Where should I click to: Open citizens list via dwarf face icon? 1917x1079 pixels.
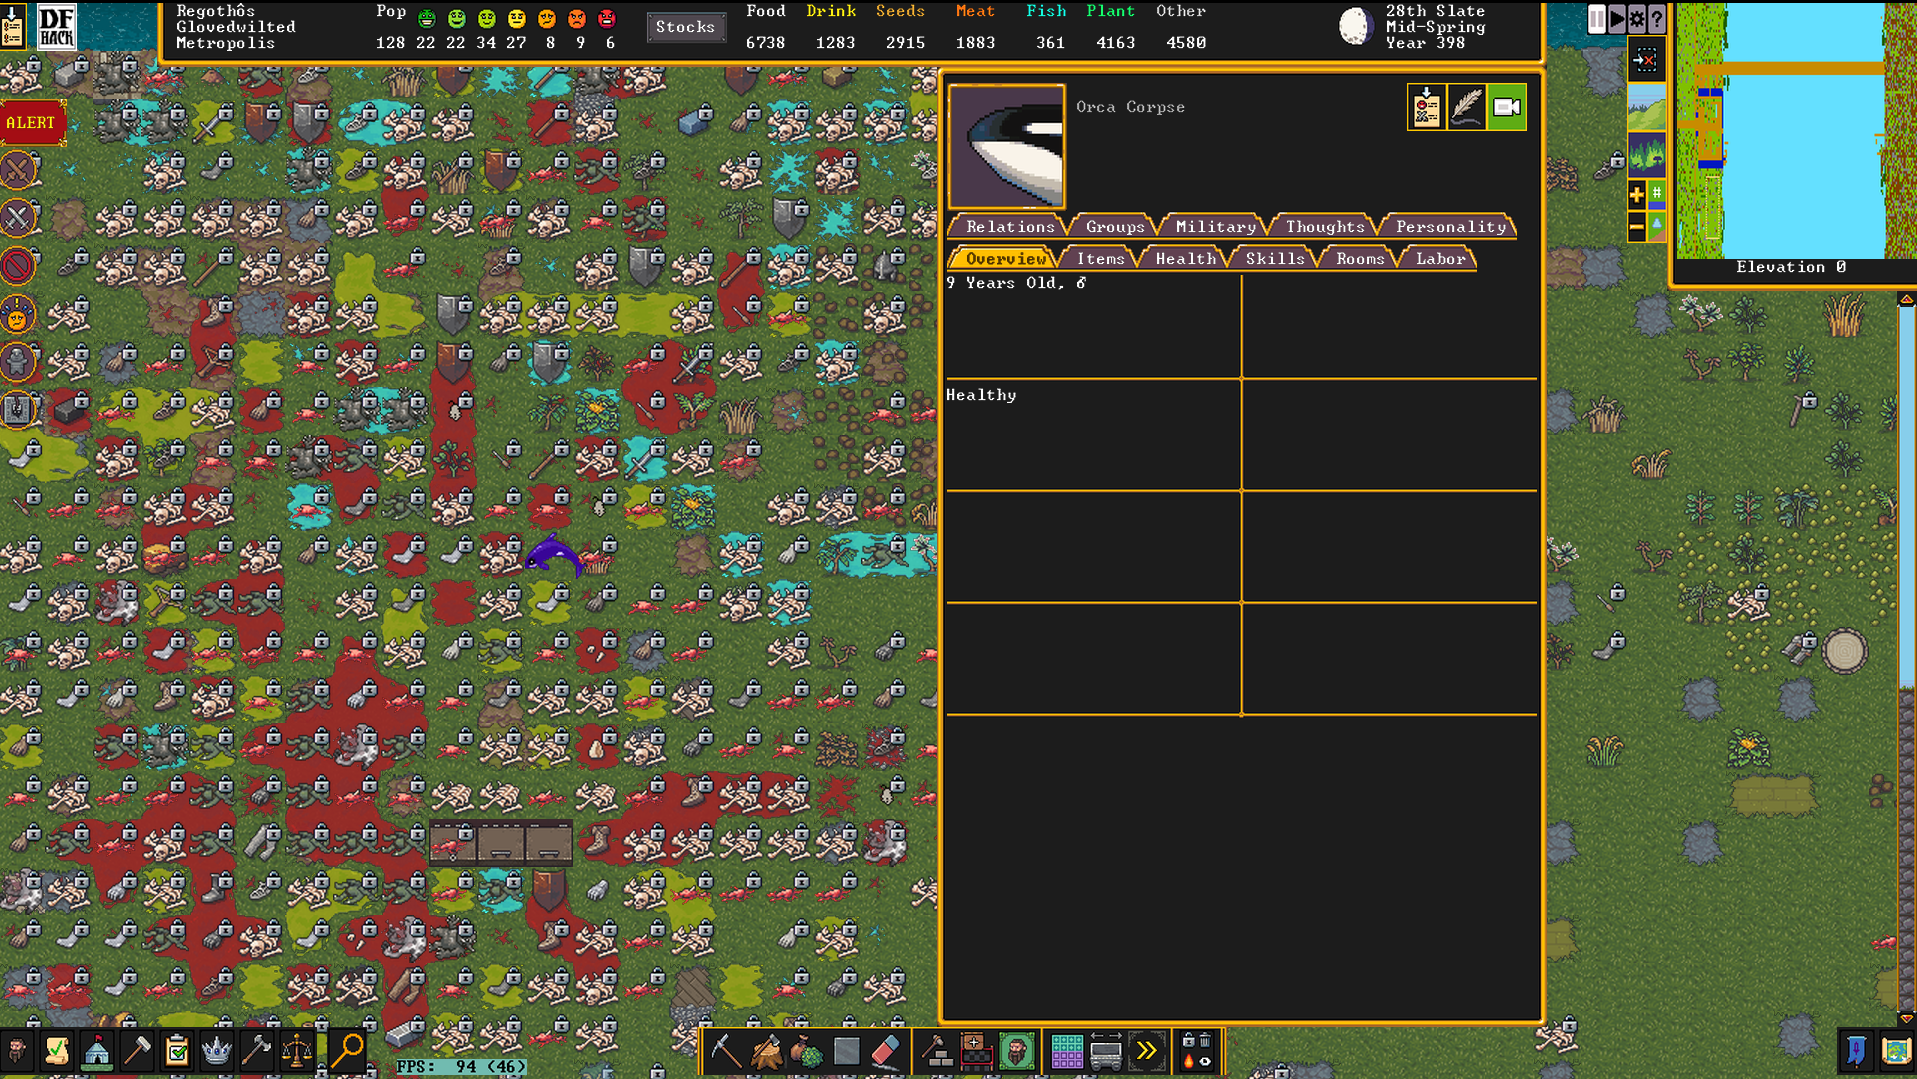(x=17, y=1051)
